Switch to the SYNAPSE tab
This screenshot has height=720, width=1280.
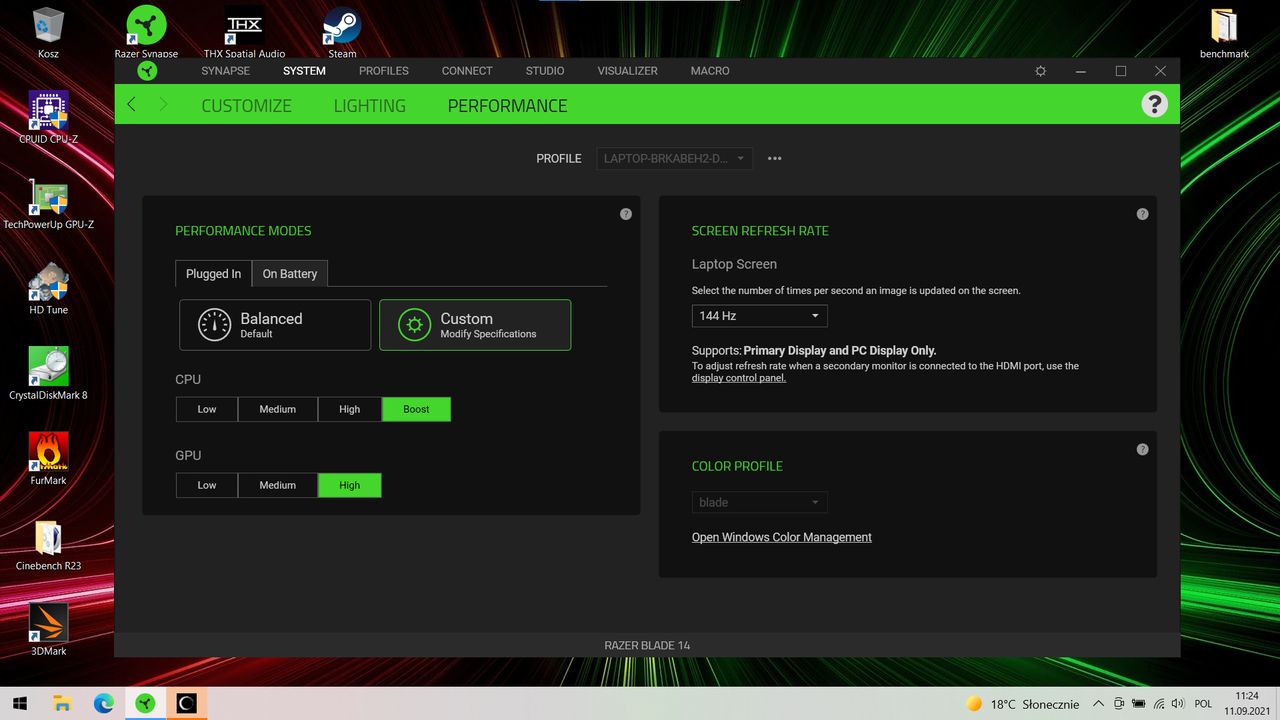pyautogui.click(x=226, y=71)
